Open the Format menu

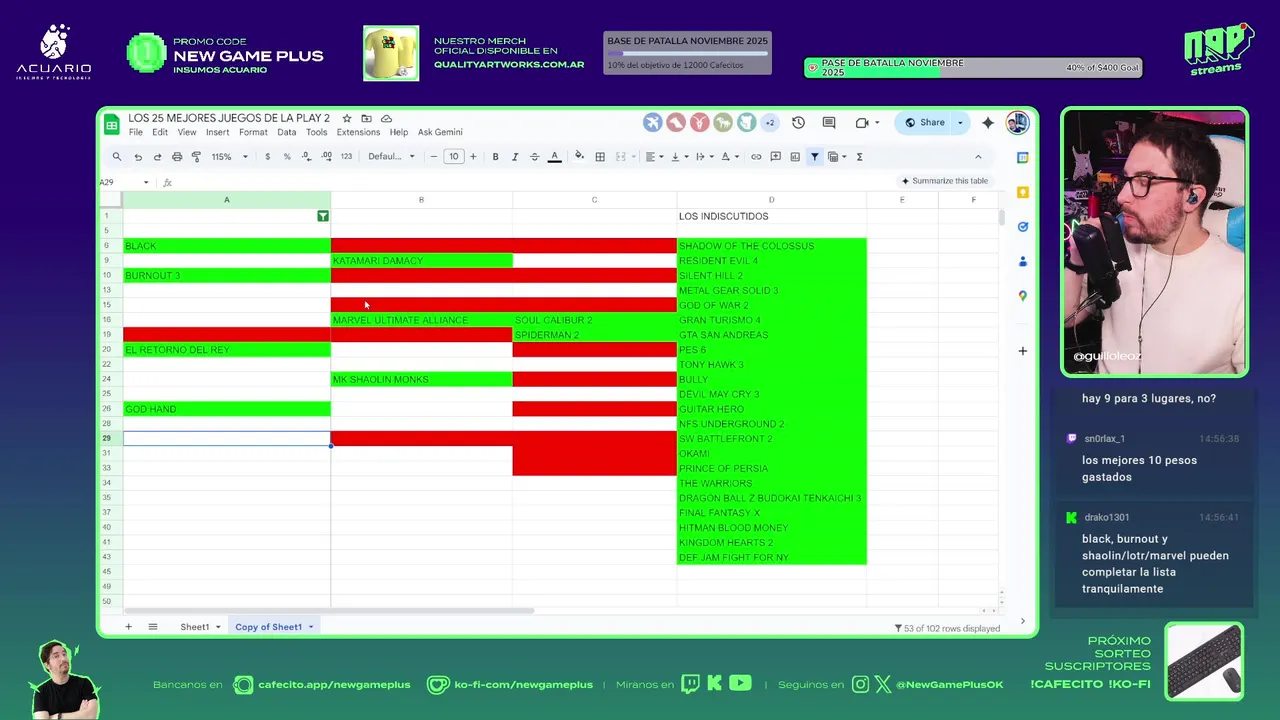[x=253, y=132]
